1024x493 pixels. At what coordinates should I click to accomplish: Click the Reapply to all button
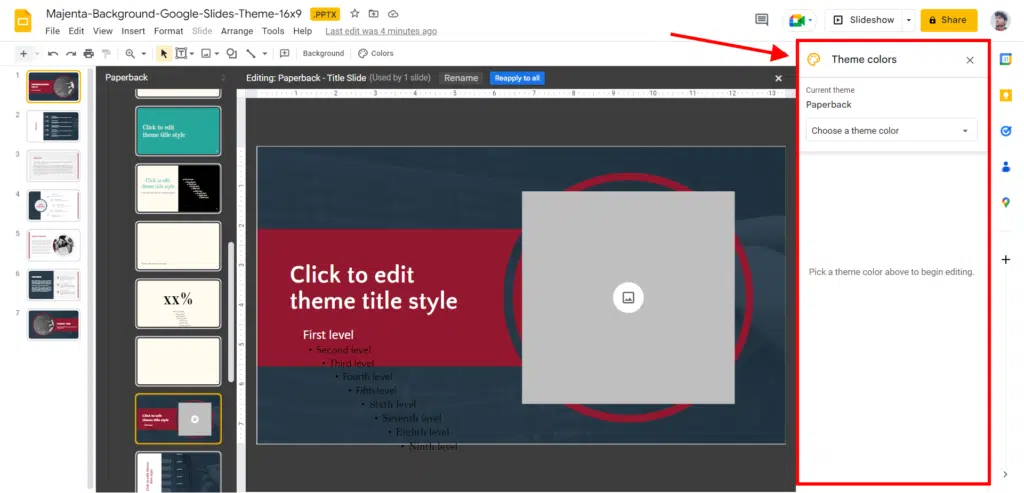tap(517, 78)
